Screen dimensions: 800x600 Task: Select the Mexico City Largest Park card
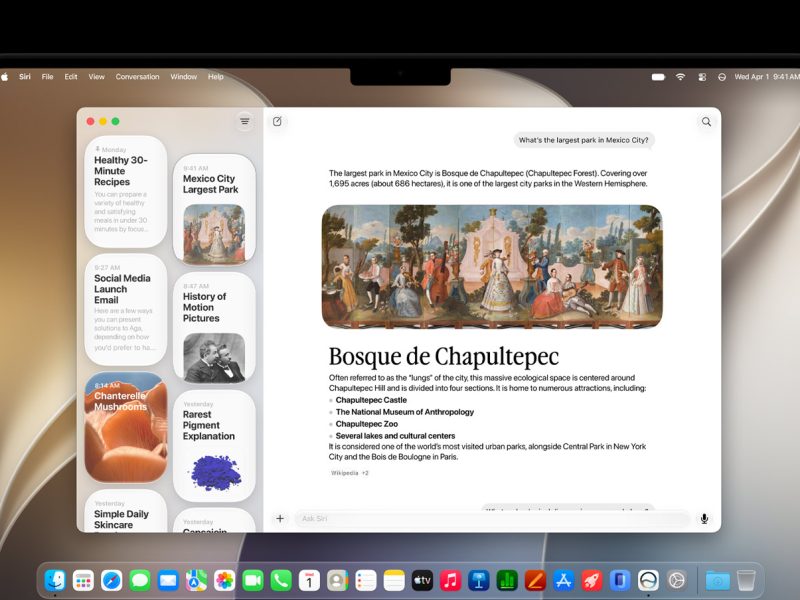[x=214, y=210]
